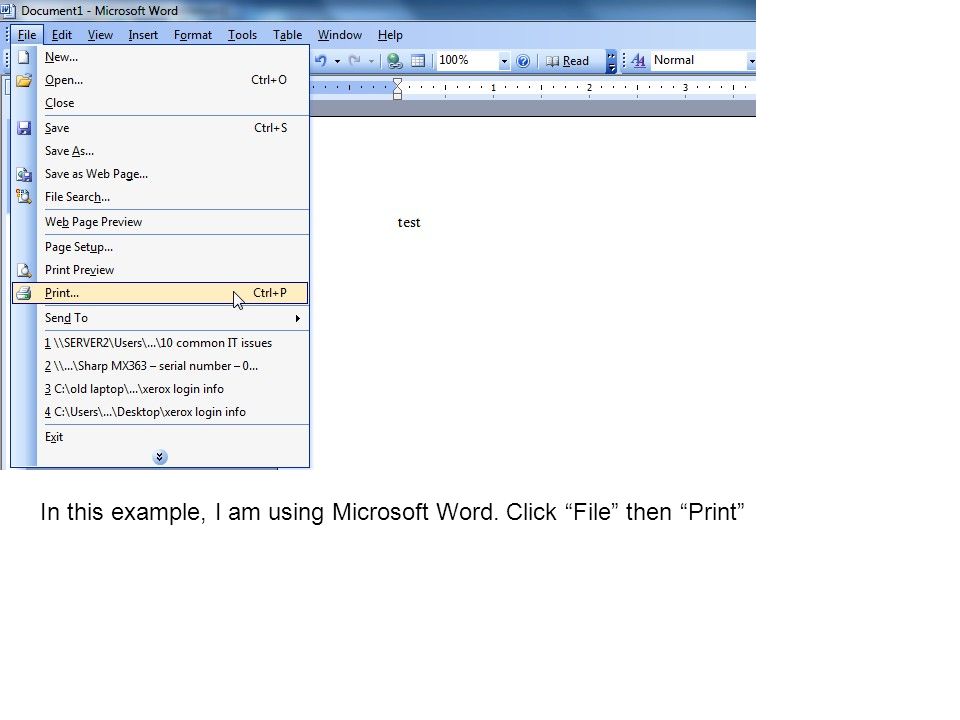This screenshot has width=960, height=720.
Task: Click the Microsoft Word Help question icon
Action: 523,61
